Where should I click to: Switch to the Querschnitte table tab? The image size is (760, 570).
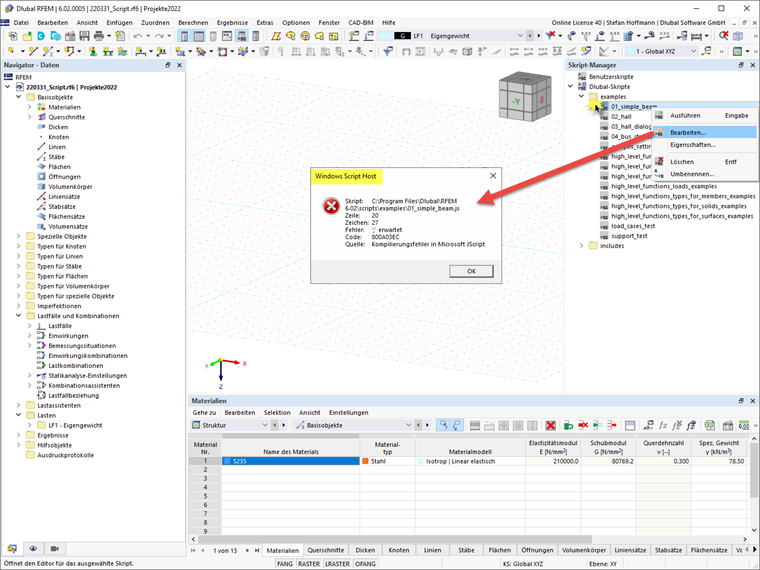[x=326, y=550]
